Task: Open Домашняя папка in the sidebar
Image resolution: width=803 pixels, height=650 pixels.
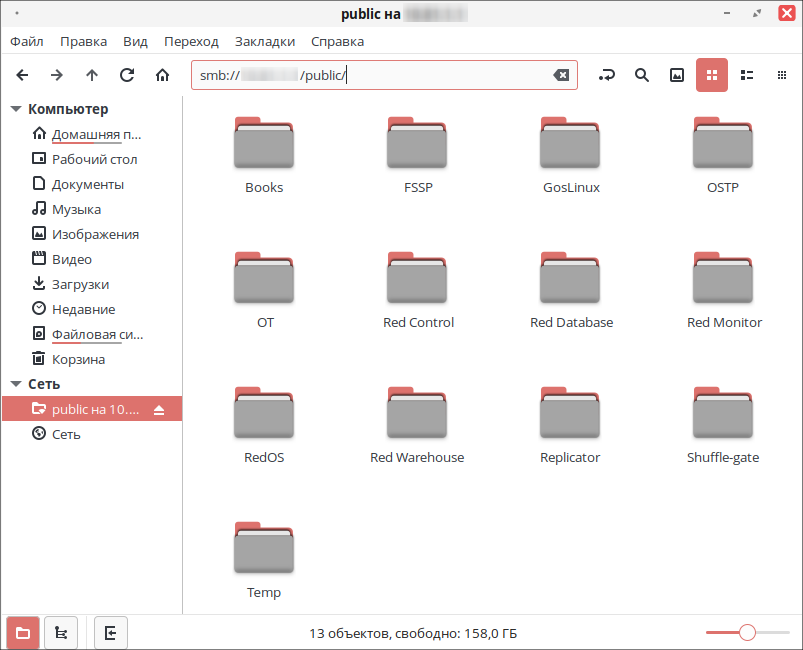Action: click(x=92, y=134)
